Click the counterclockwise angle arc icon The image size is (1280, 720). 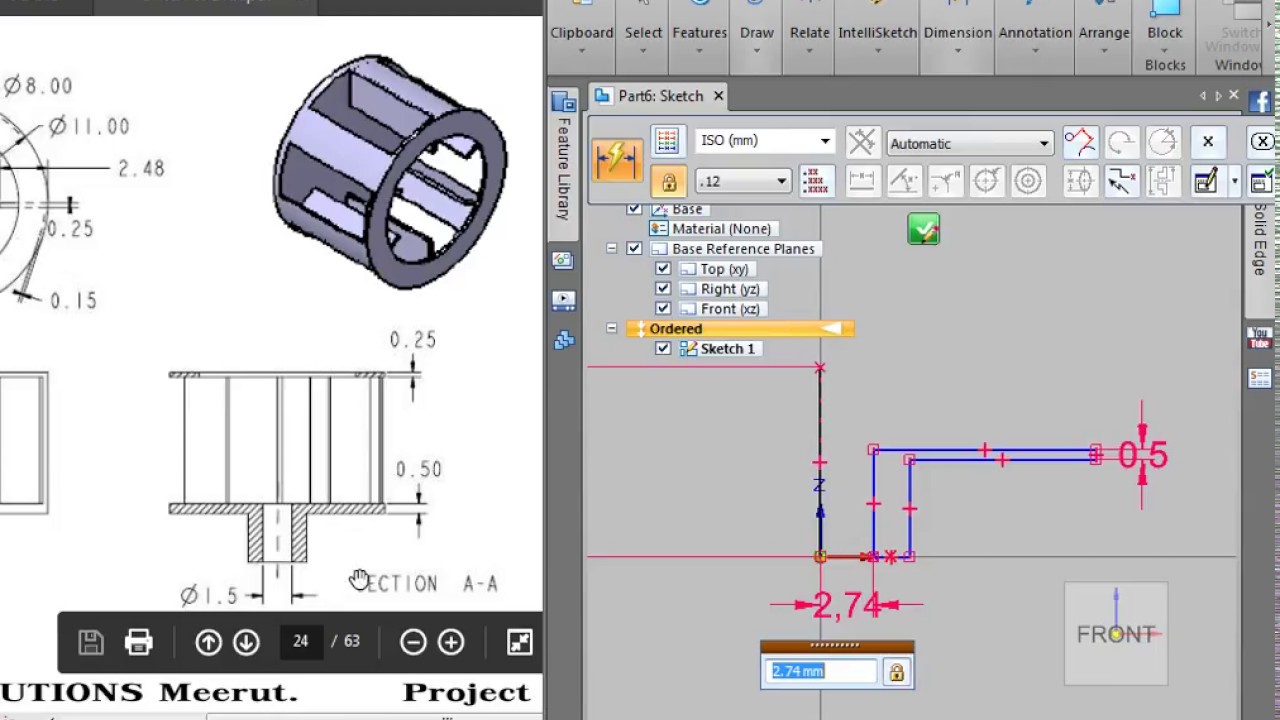click(x=1121, y=142)
